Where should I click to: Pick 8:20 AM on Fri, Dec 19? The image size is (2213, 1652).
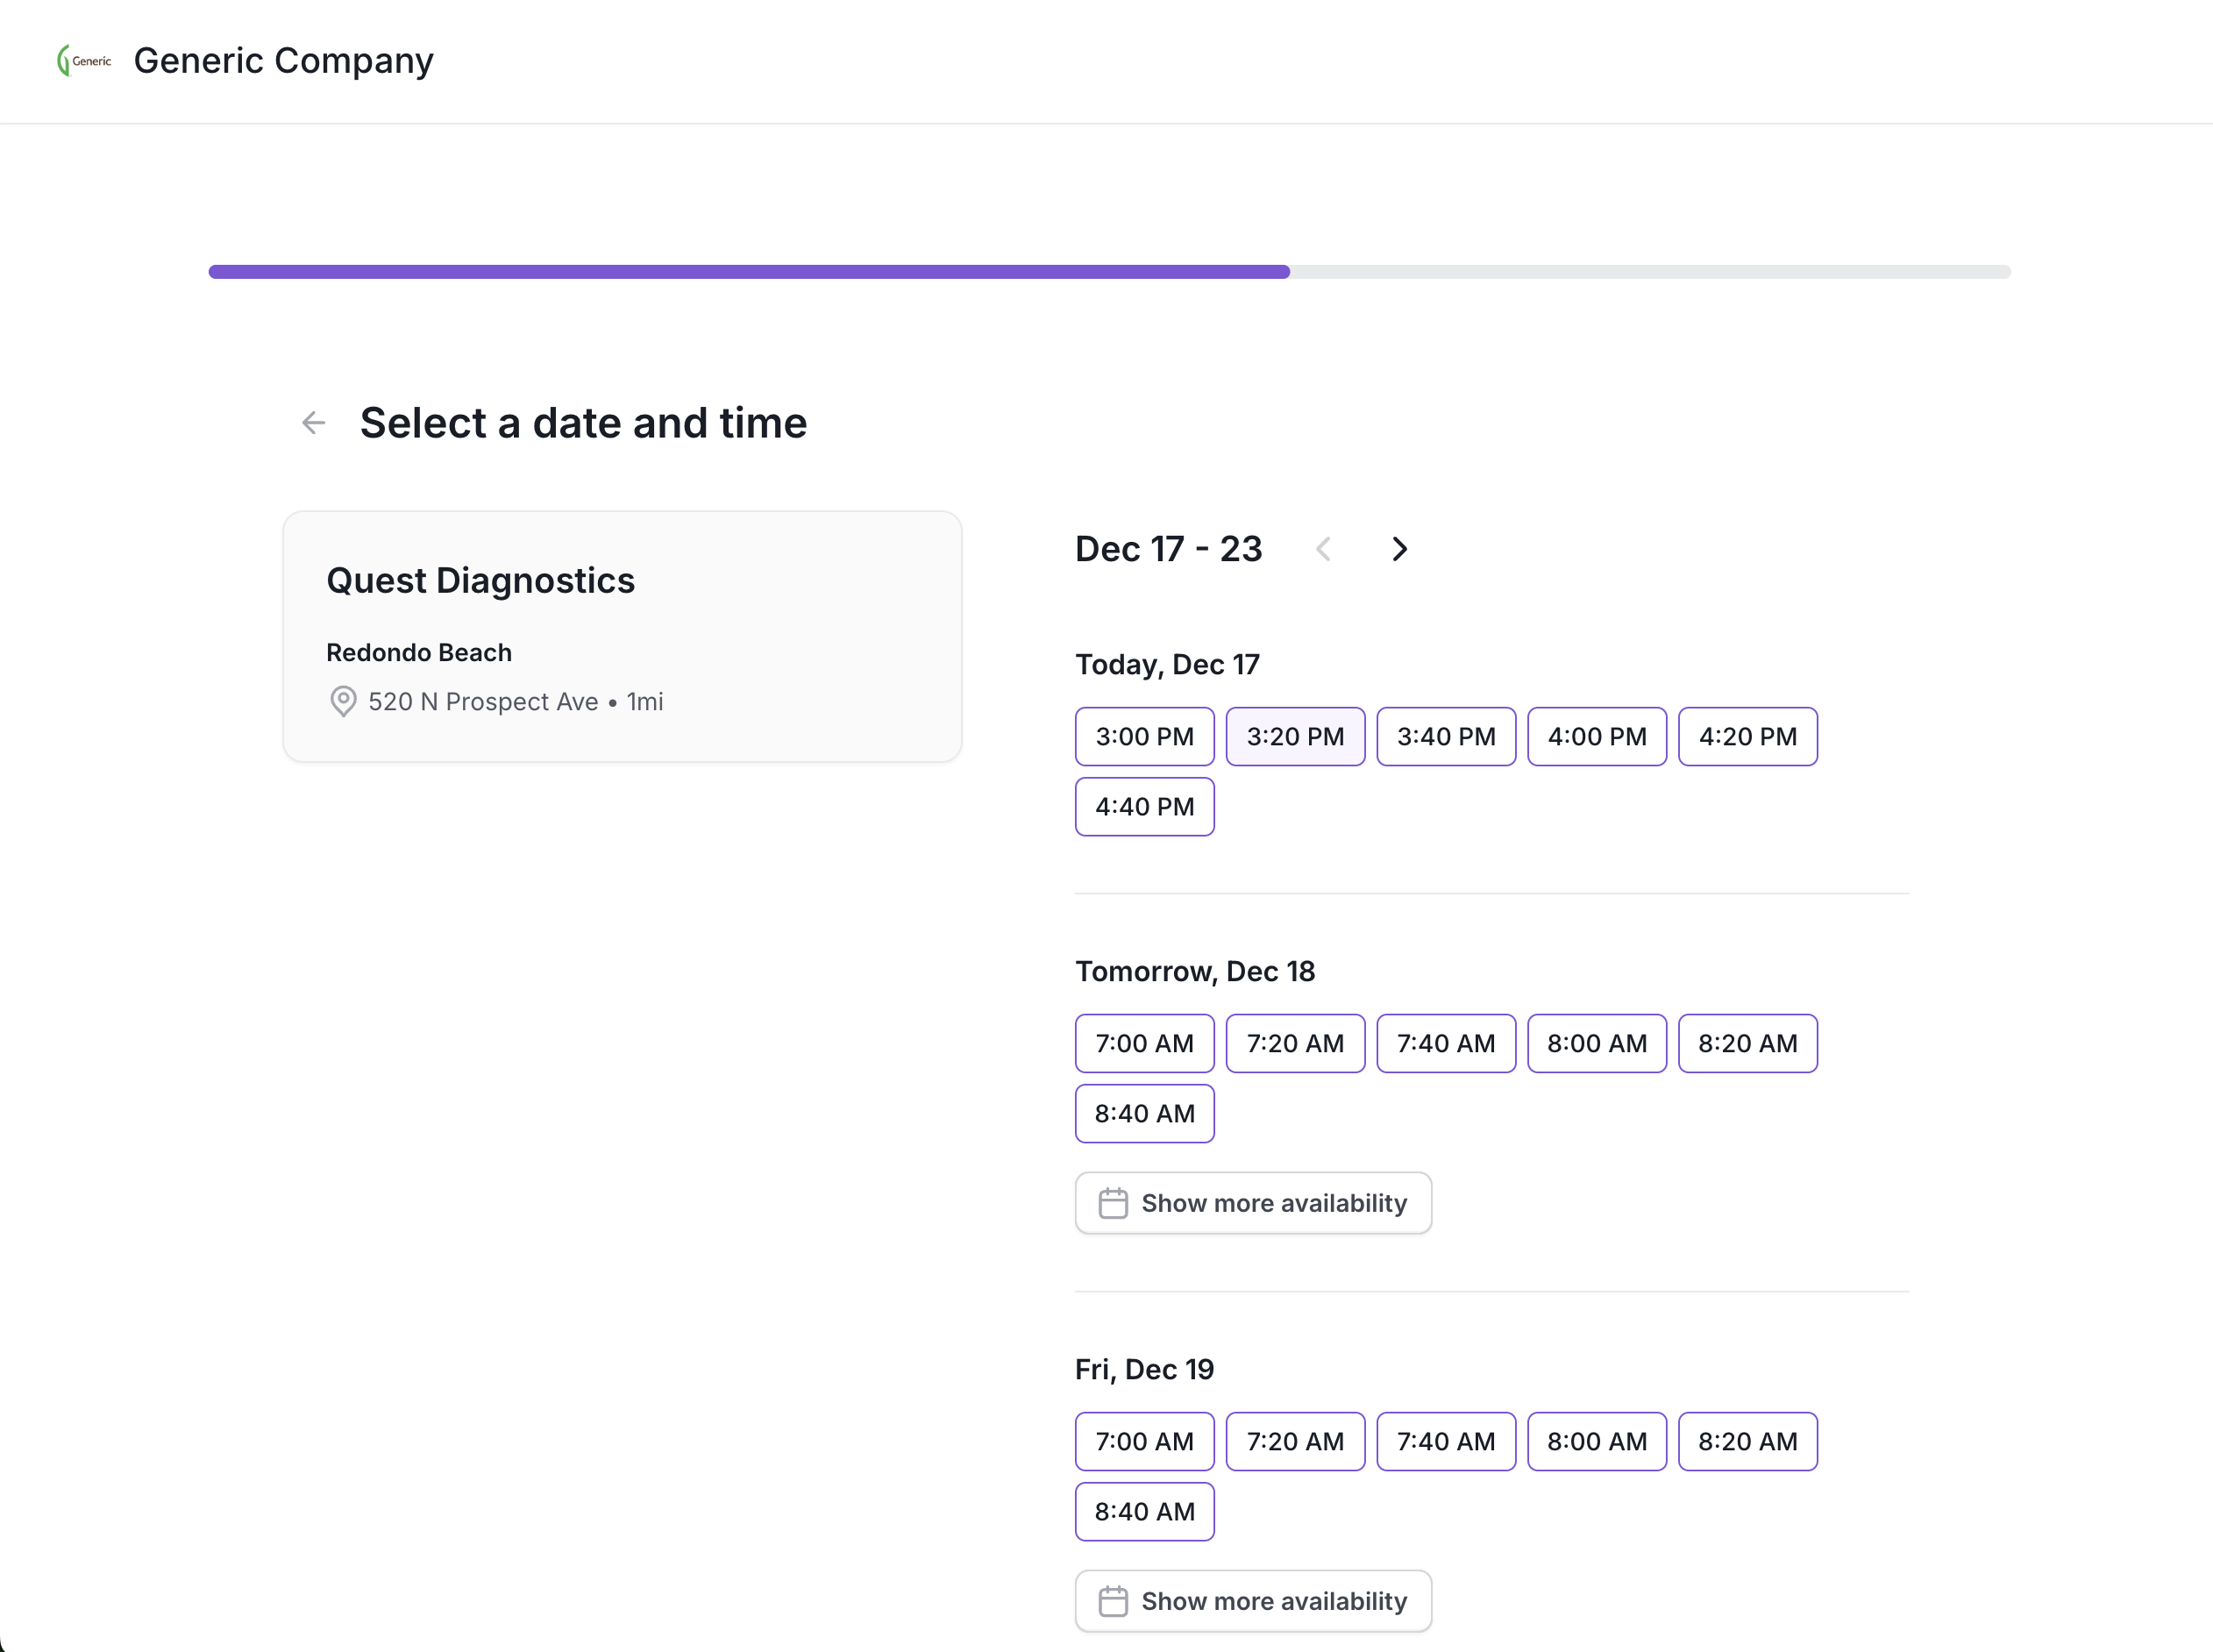(x=1747, y=1441)
